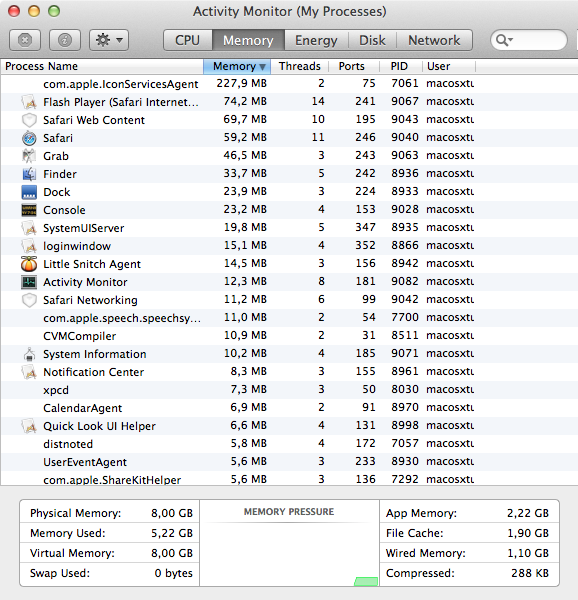
Task: Switch to the Energy tab
Action: [x=316, y=40]
